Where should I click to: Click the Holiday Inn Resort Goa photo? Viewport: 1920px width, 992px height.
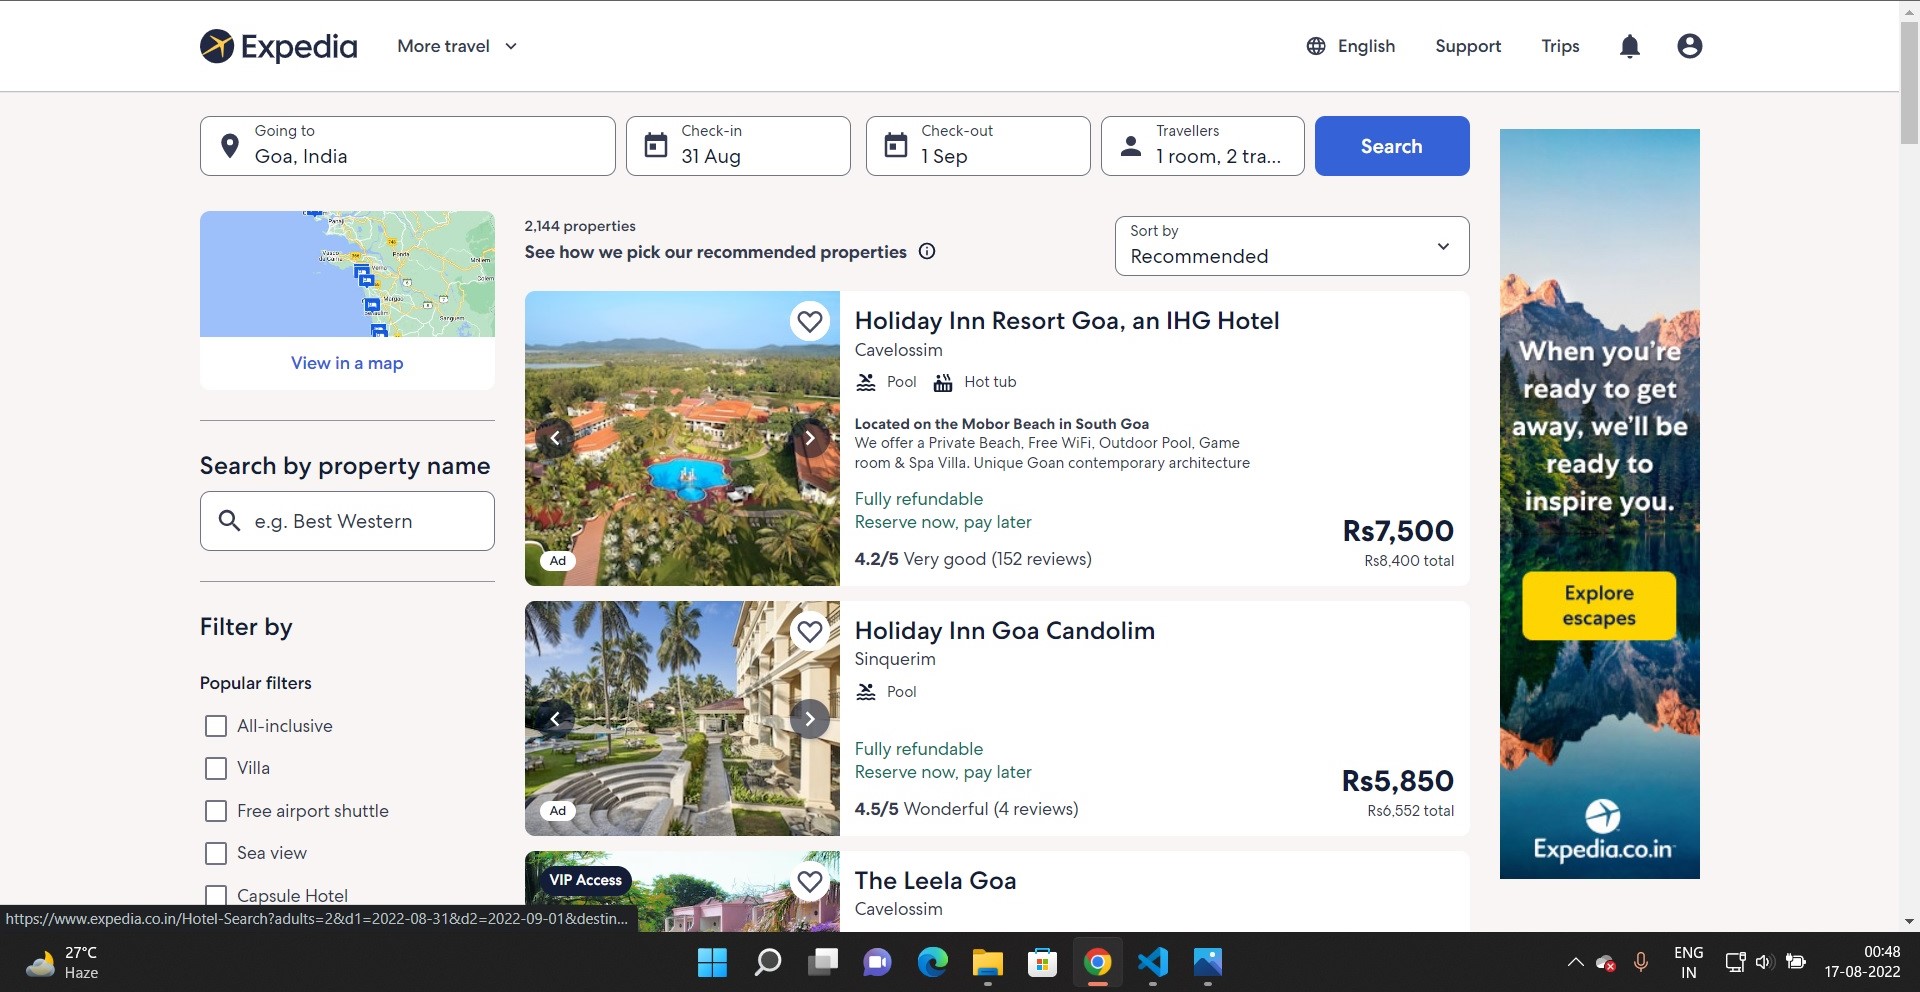(x=682, y=438)
